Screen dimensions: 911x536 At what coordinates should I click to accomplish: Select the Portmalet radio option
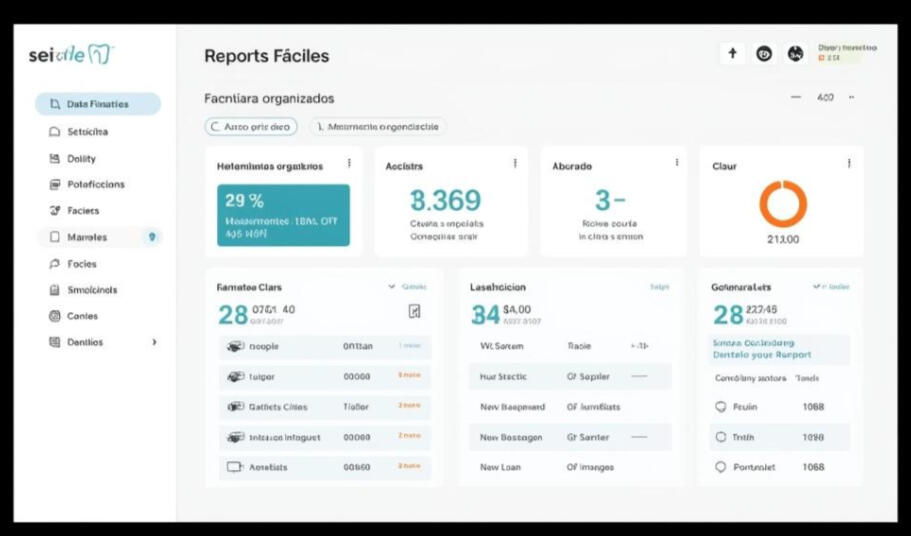(x=720, y=467)
